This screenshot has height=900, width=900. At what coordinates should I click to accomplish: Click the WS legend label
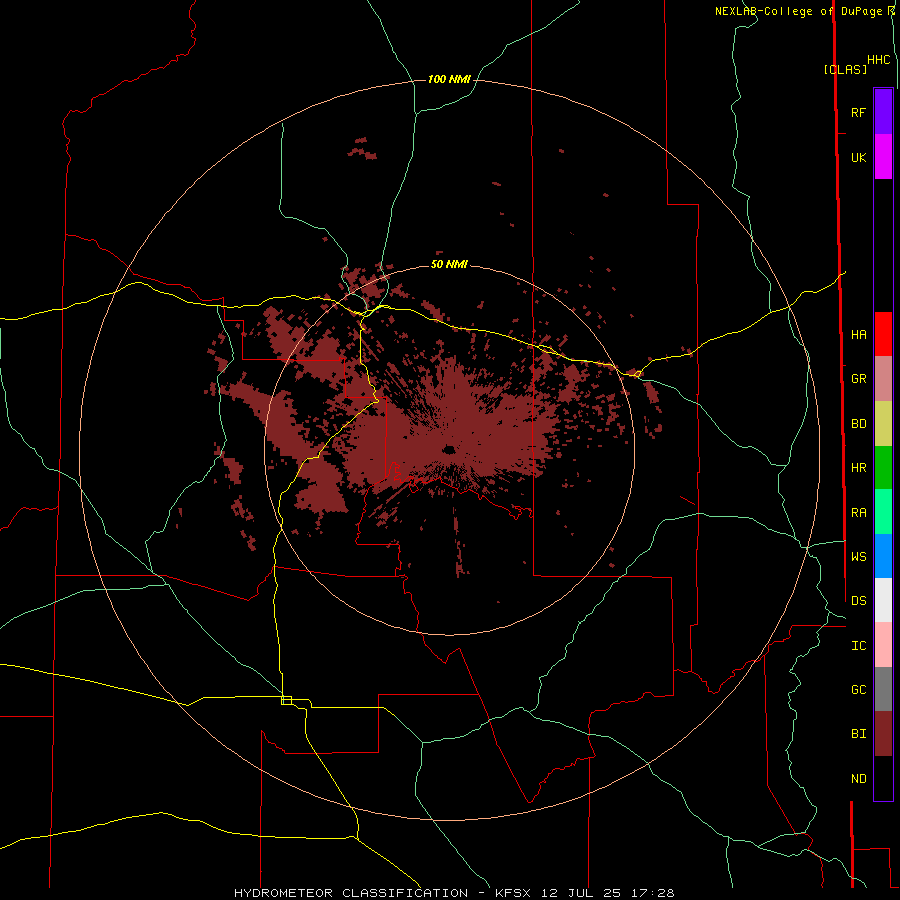(x=858, y=557)
